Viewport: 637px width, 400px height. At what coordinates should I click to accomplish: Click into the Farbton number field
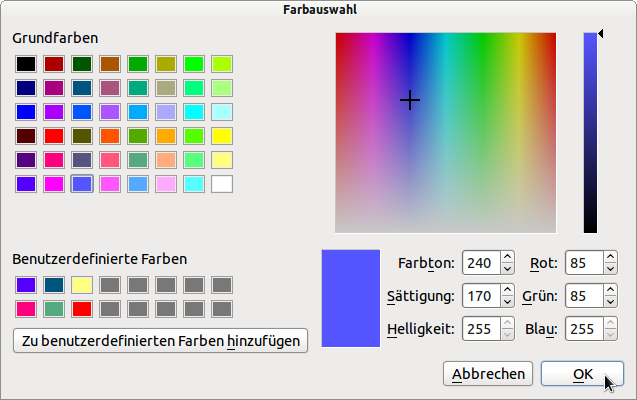coord(480,264)
